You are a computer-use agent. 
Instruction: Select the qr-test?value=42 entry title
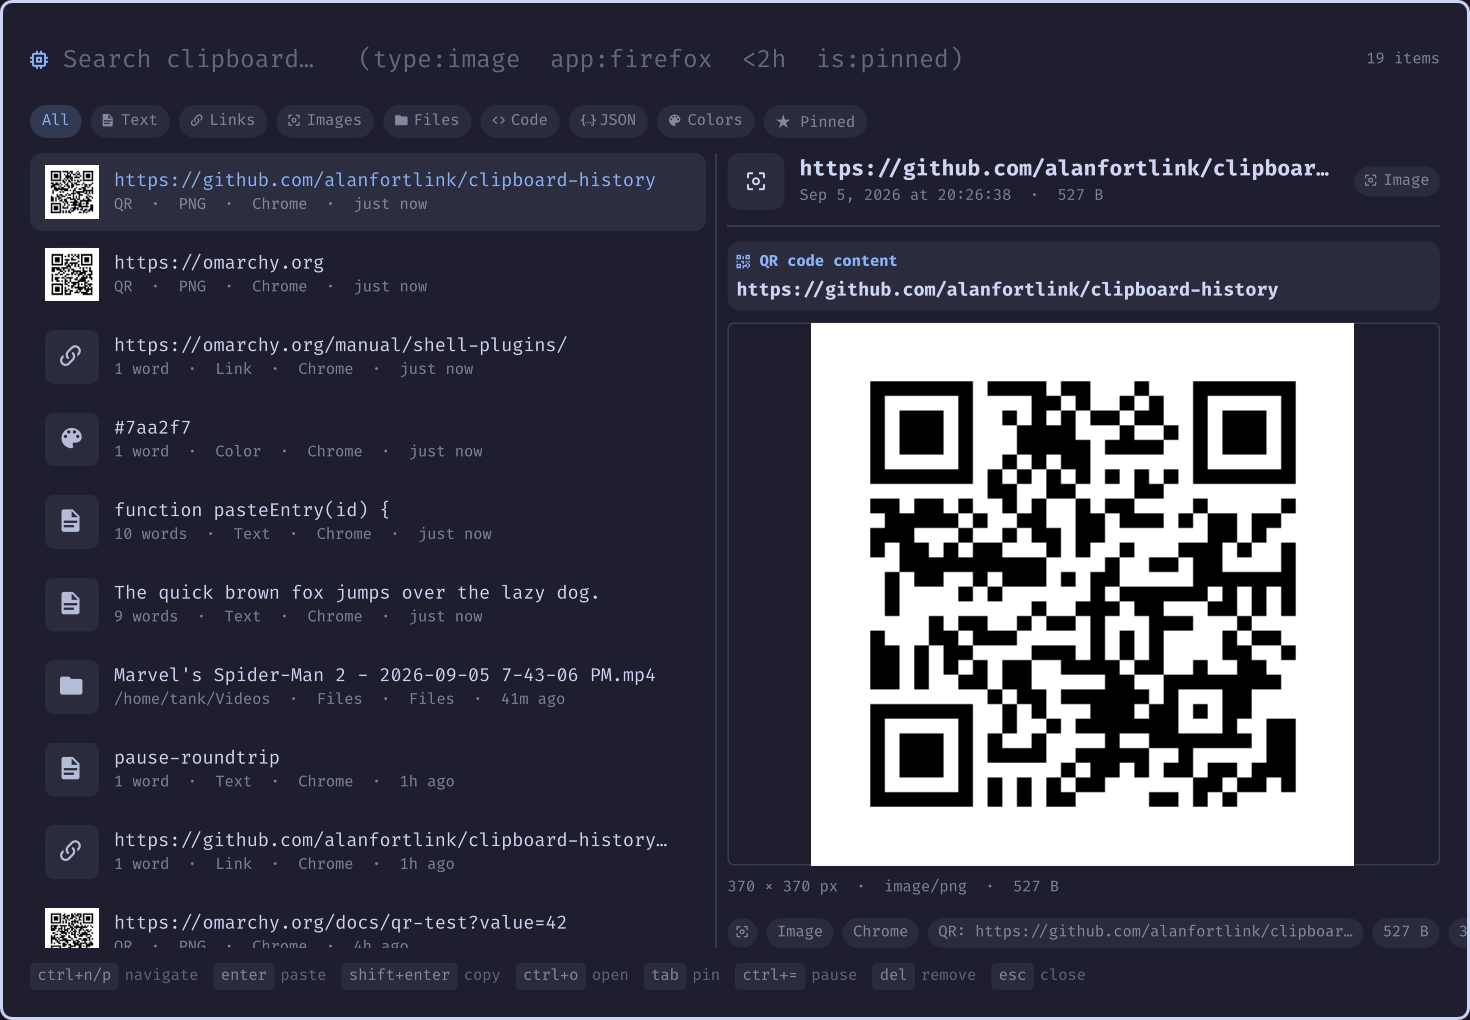pos(340,923)
